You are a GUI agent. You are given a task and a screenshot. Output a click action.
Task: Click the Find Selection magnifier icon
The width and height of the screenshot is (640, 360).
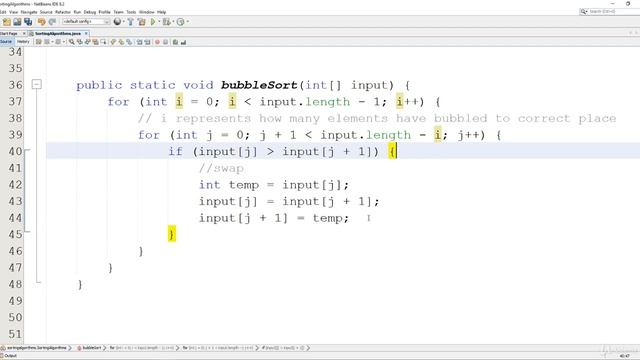pos(71,42)
